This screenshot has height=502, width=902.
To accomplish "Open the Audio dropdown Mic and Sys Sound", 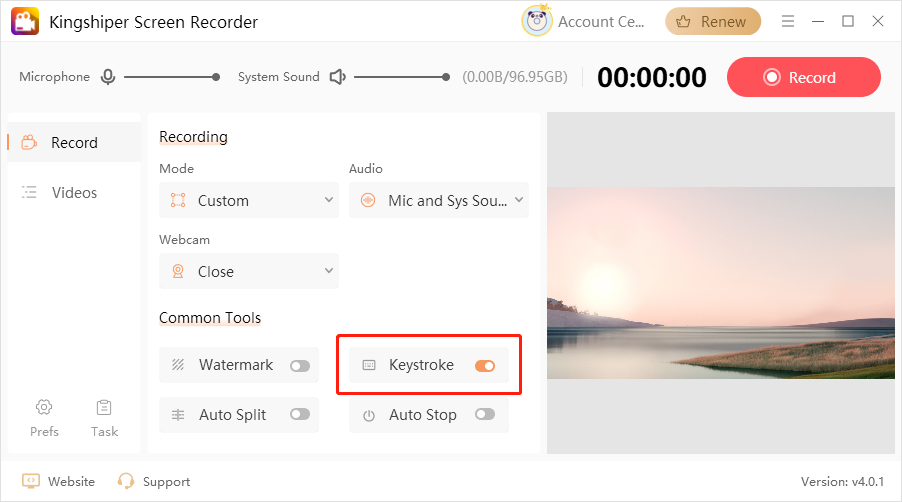I will (439, 200).
